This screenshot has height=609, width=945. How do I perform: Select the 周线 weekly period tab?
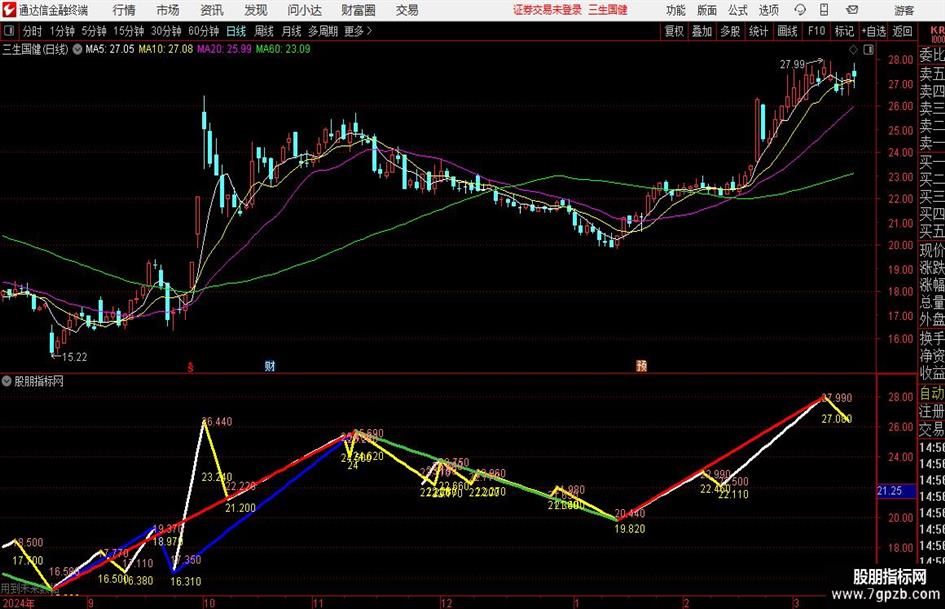coord(264,31)
